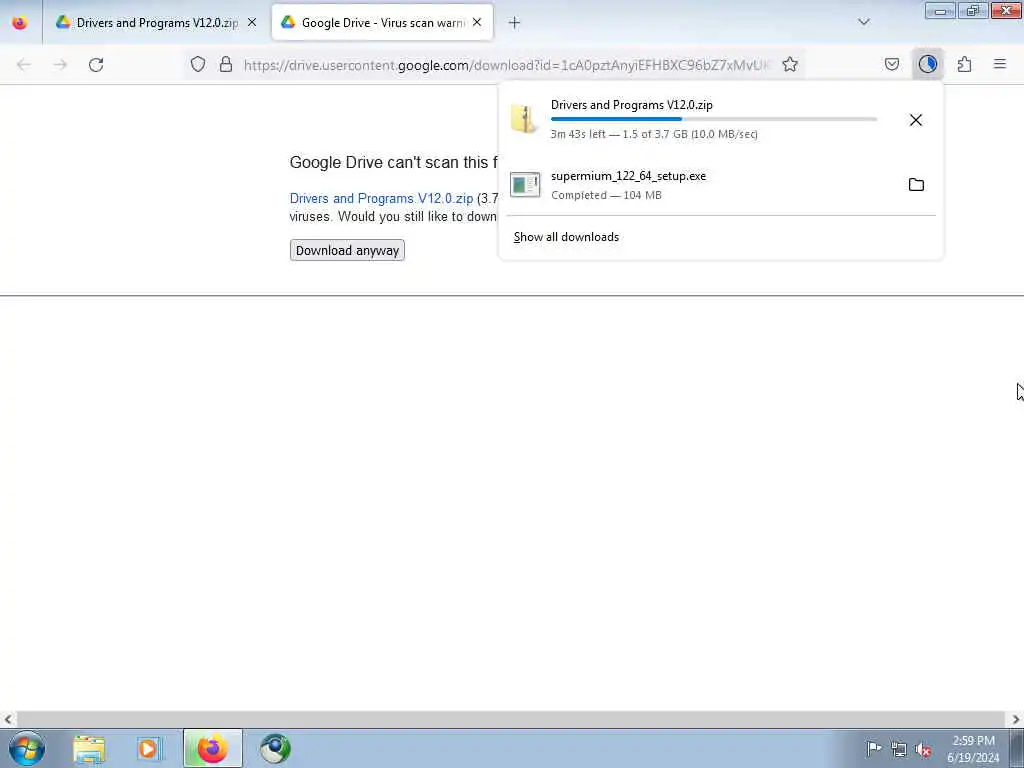
Task: Open network connection tray icon
Action: [899, 749]
